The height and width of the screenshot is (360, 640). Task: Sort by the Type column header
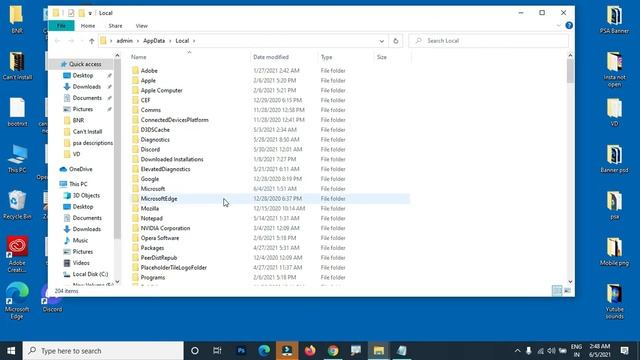click(x=327, y=57)
